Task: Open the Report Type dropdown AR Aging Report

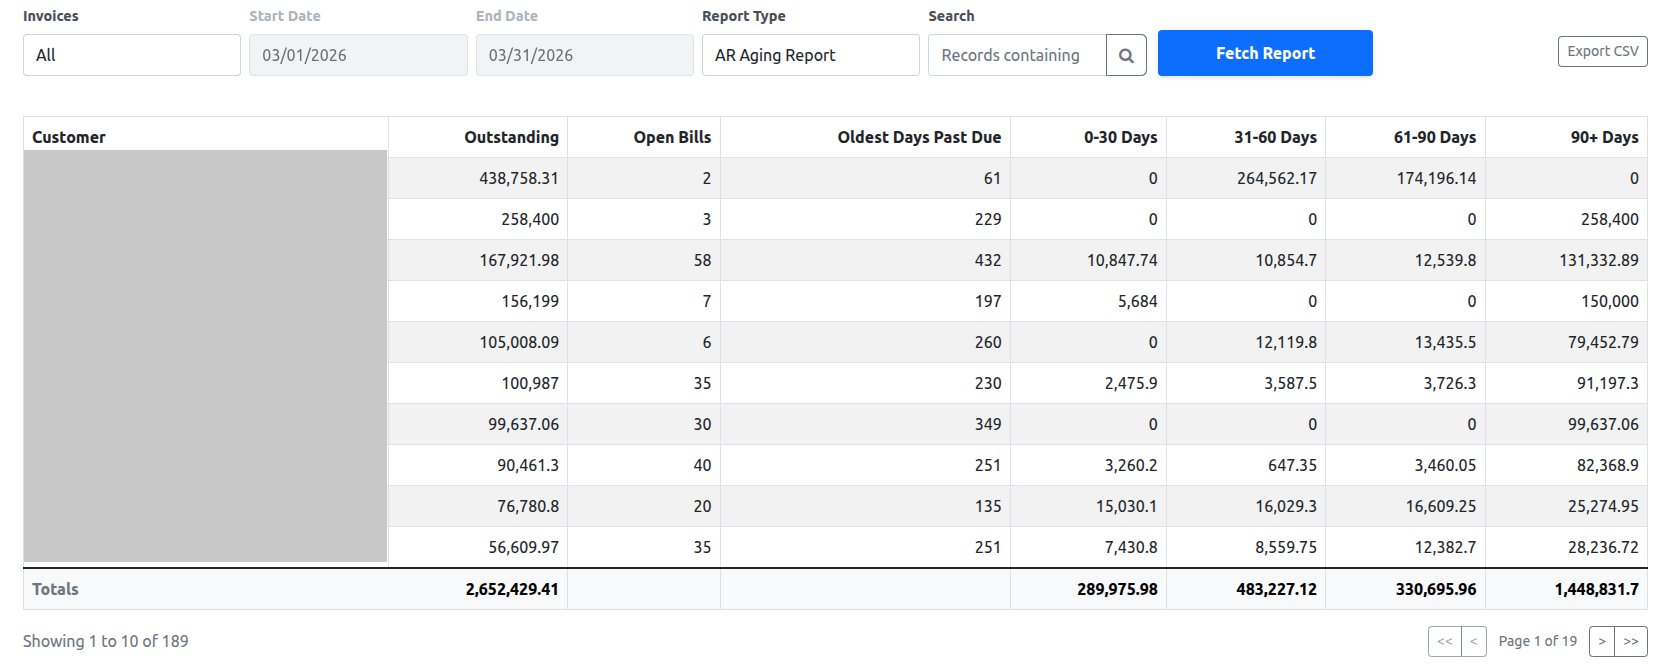Action: 810,55
